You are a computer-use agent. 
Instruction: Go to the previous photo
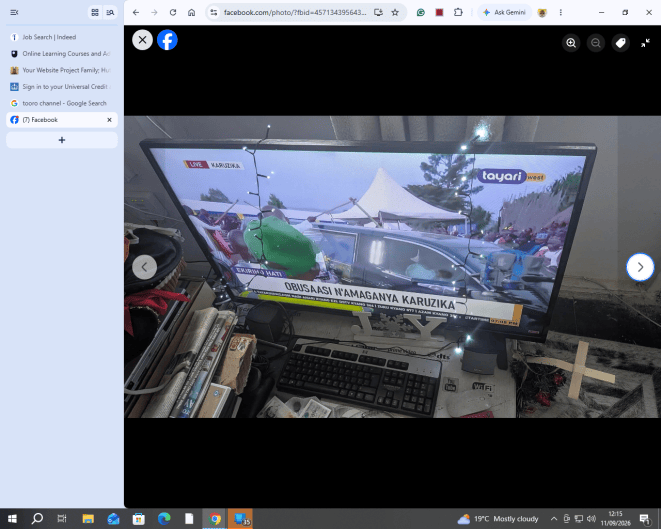coord(145,267)
